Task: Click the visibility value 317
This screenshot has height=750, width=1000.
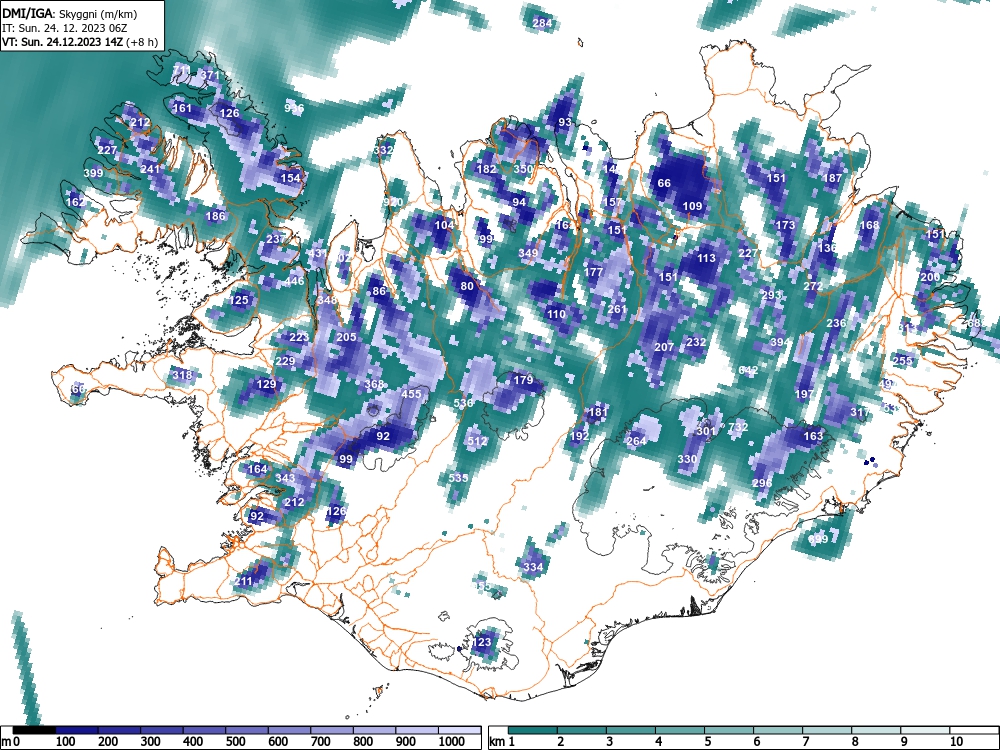Action: 860,413
